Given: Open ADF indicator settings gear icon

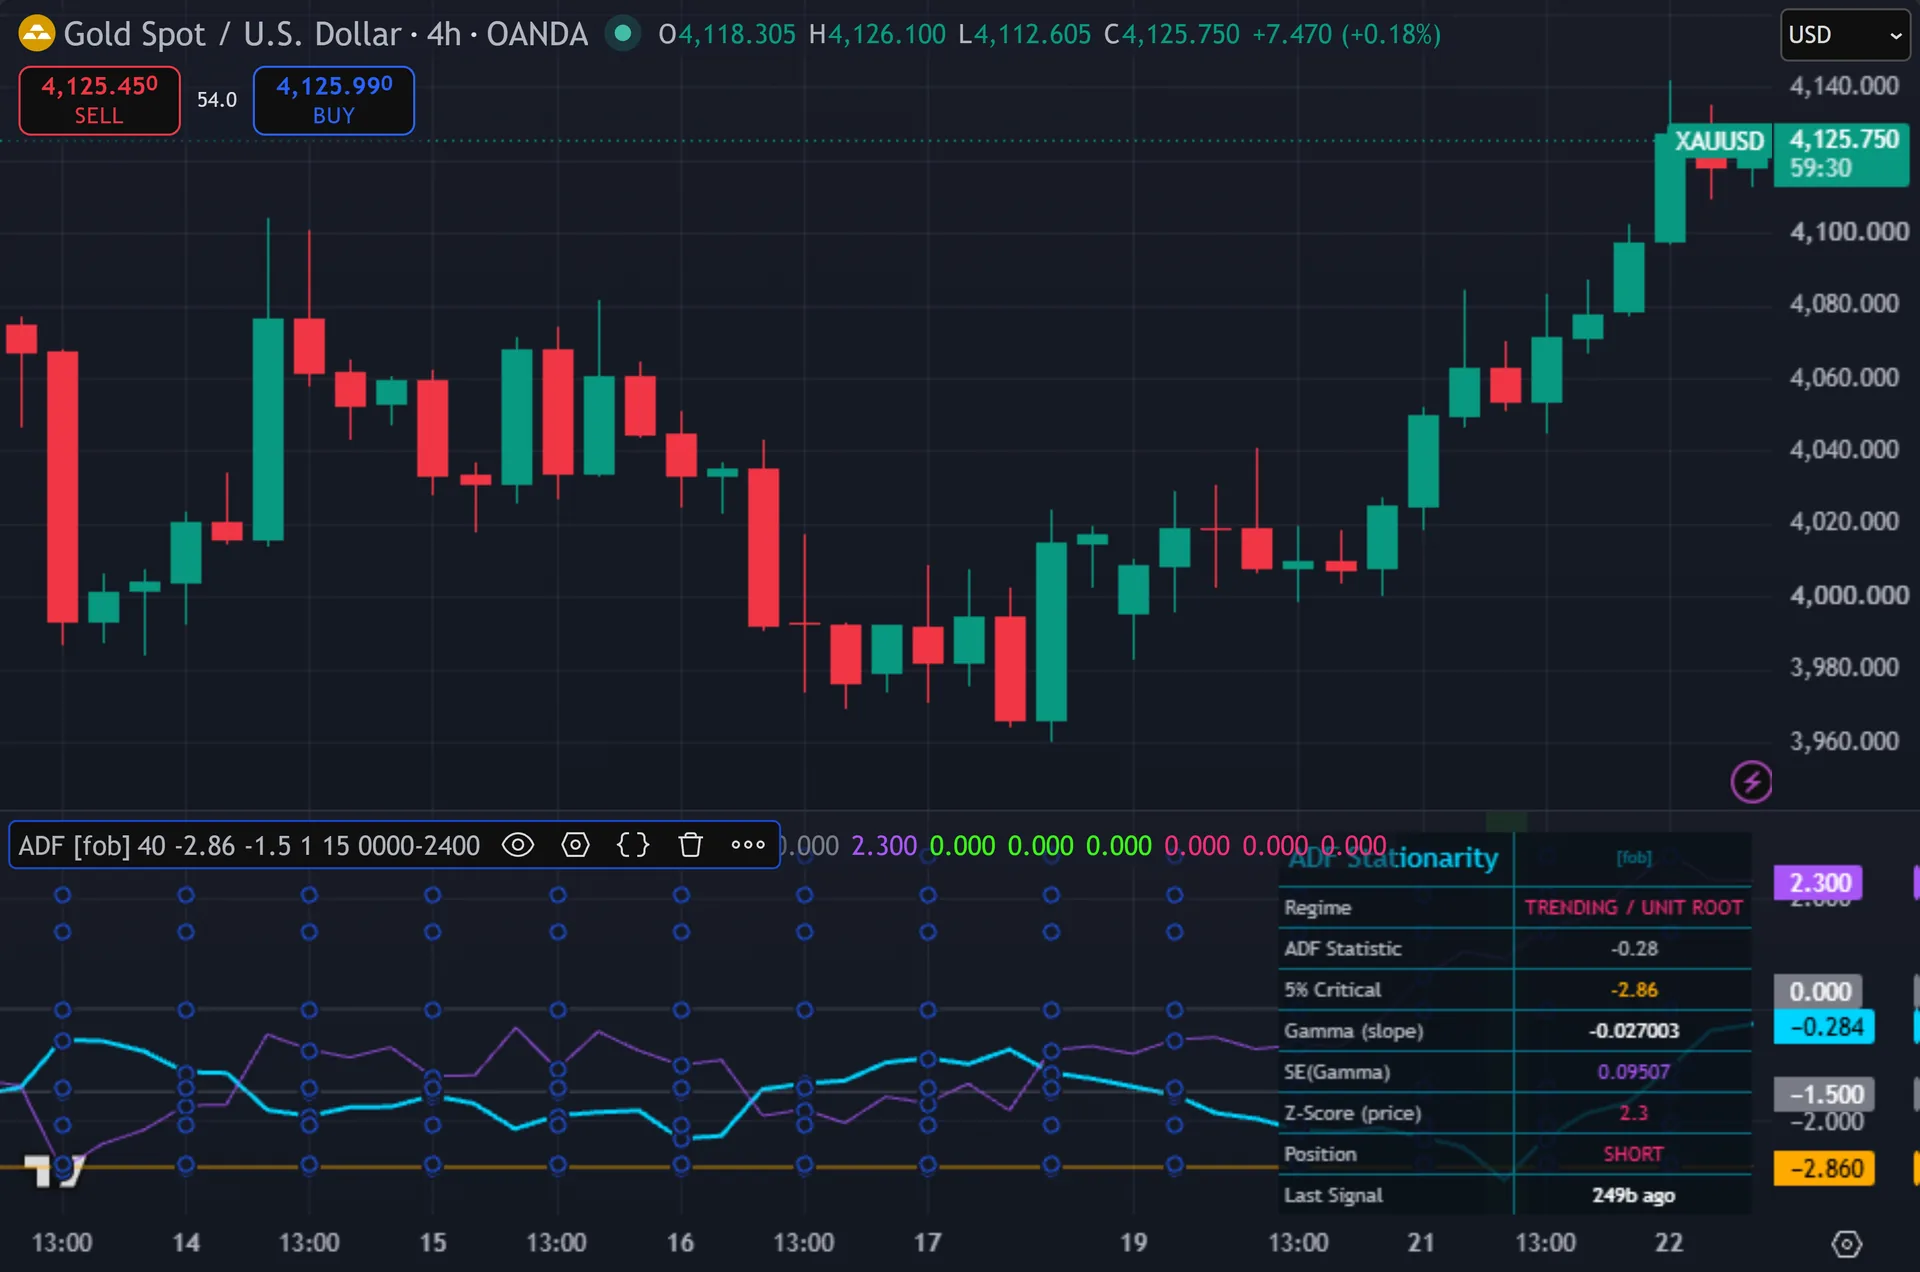Looking at the screenshot, I should pos(576,845).
